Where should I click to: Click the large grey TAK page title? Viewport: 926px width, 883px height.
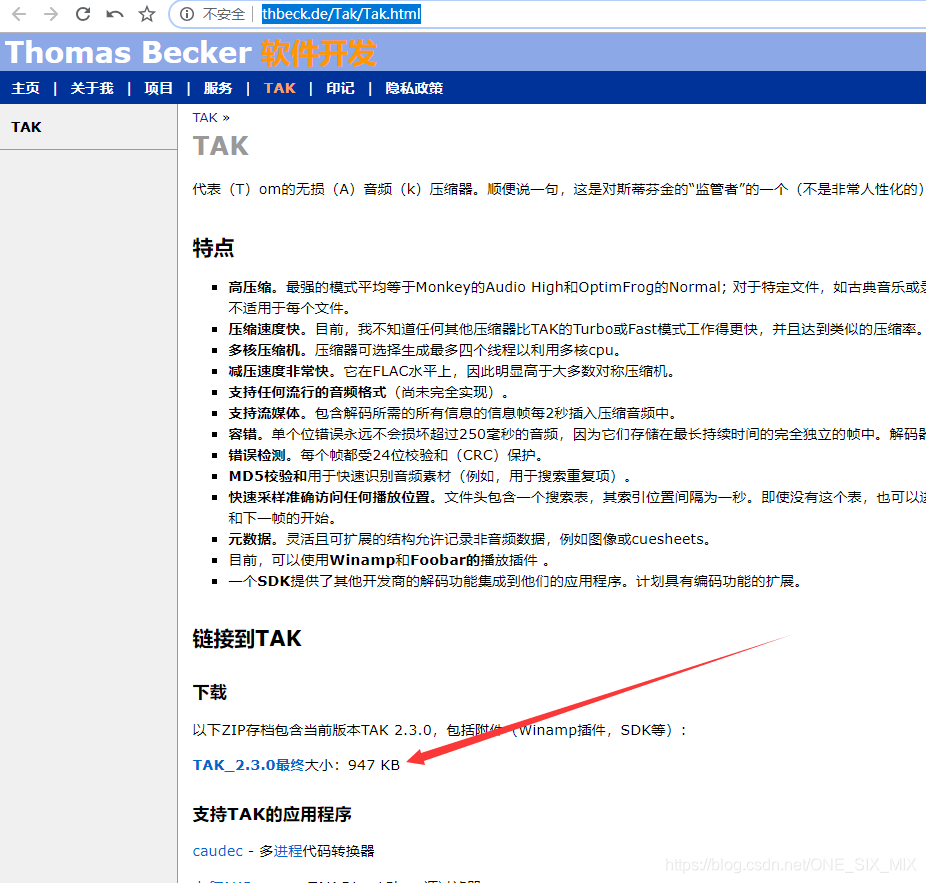pyautogui.click(x=221, y=146)
